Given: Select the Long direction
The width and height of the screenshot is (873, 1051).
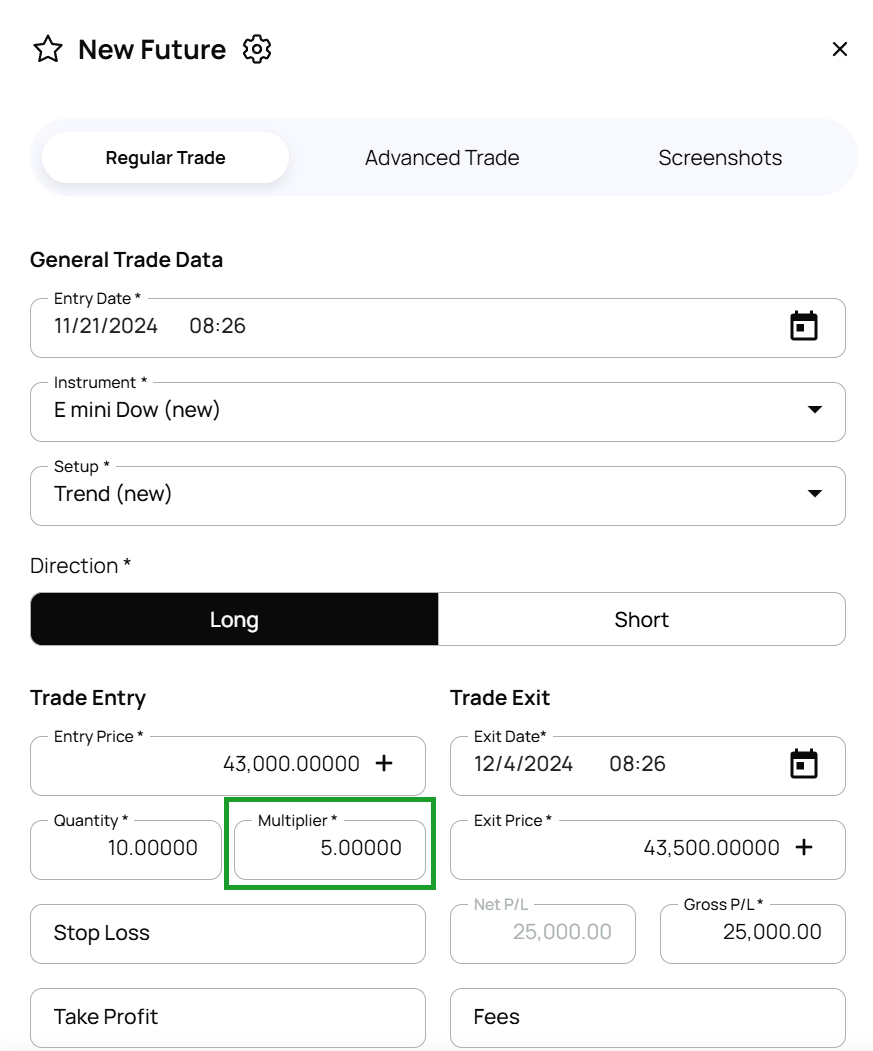Looking at the screenshot, I should coord(234,620).
